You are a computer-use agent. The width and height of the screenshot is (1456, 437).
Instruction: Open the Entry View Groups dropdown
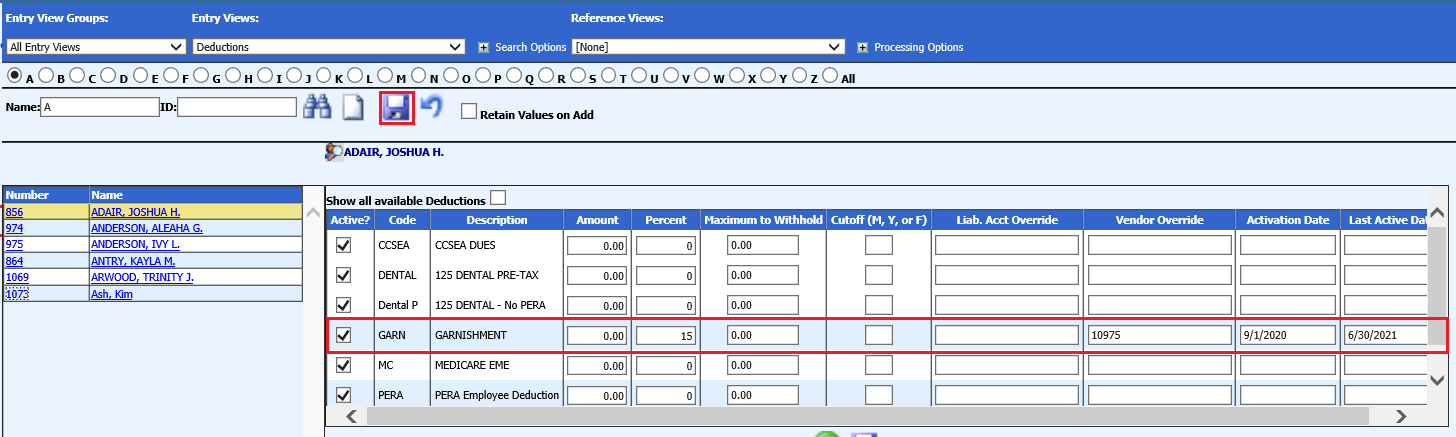point(95,47)
